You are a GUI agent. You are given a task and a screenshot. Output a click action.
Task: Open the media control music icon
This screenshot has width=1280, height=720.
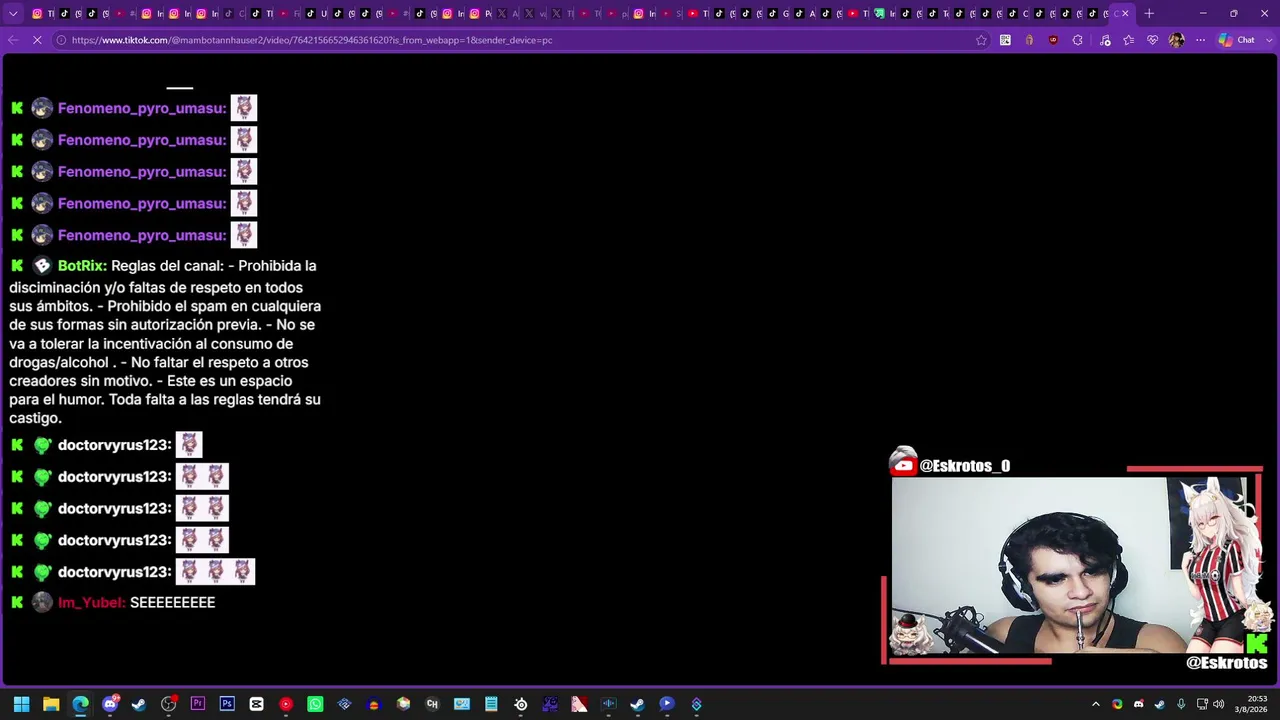[1105, 40]
